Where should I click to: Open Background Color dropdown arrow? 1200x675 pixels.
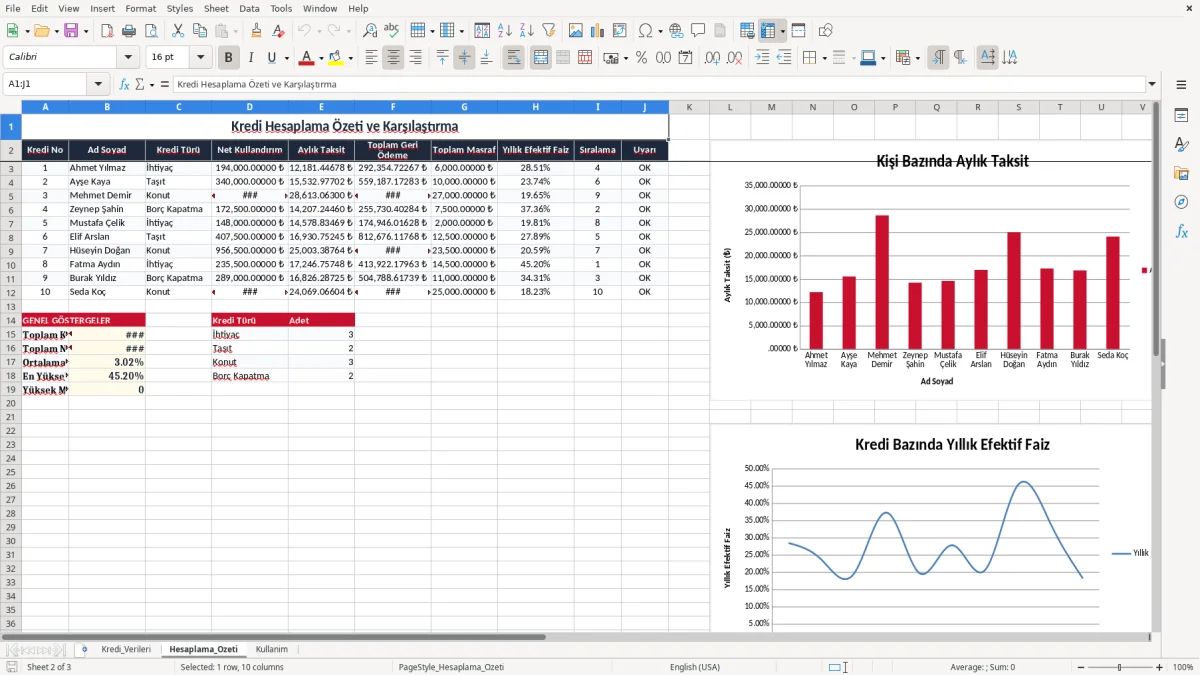click(350, 58)
